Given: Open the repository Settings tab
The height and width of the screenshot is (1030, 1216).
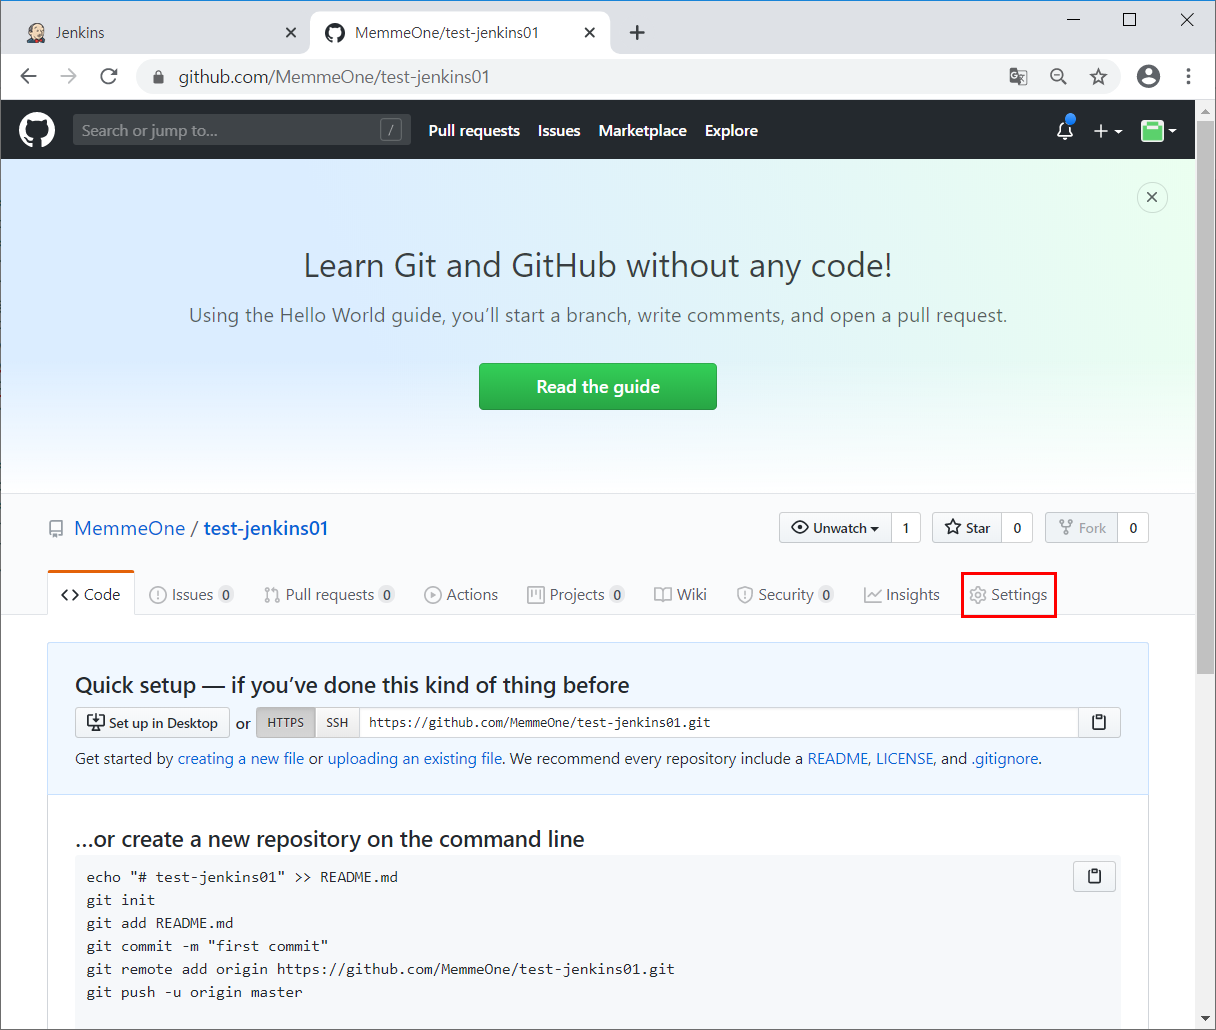Looking at the screenshot, I should (1008, 595).
